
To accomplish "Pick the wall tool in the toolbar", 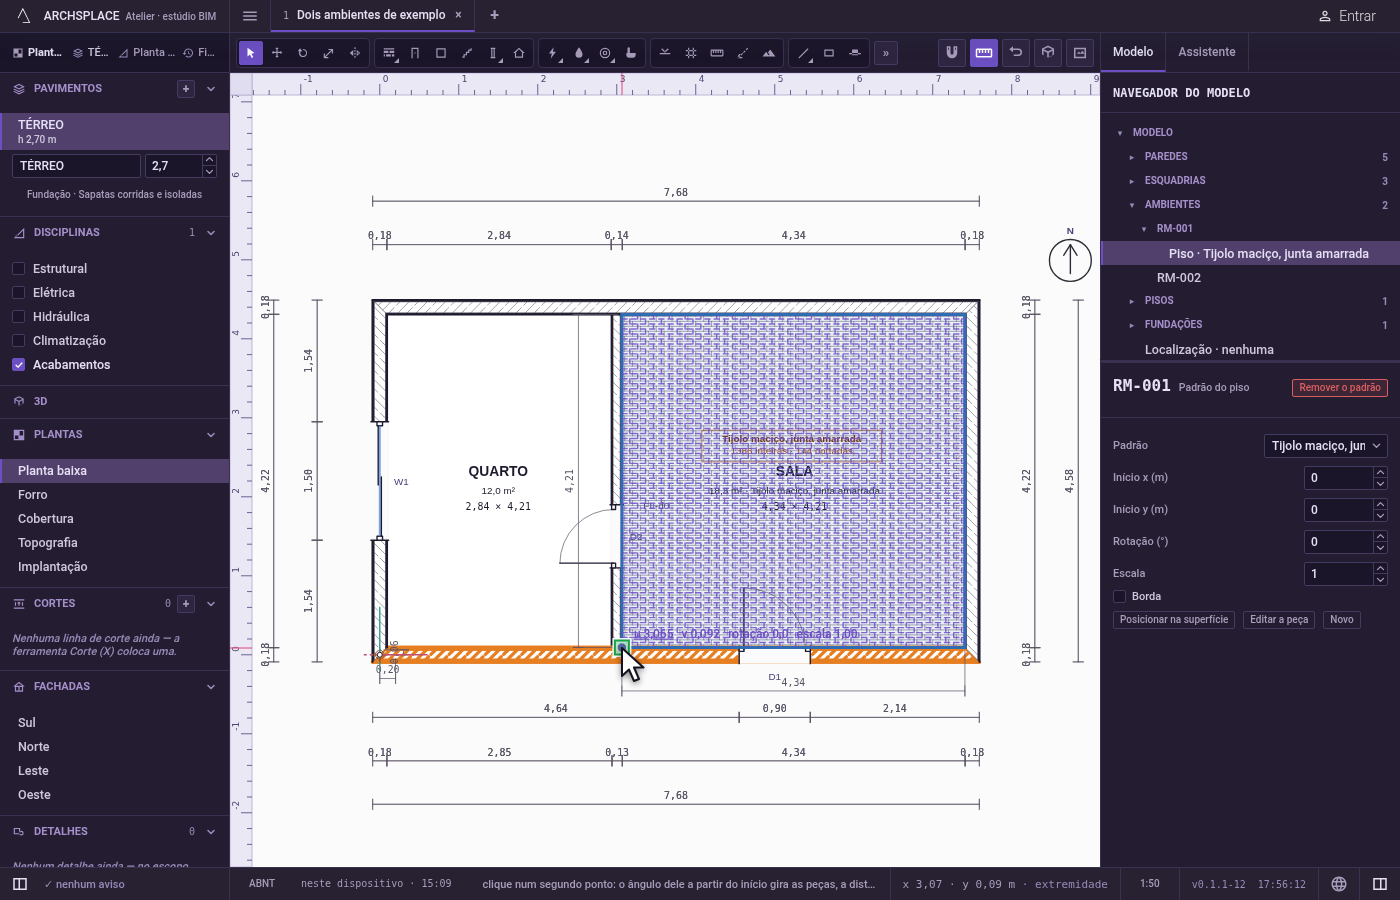I will [389, 53].
